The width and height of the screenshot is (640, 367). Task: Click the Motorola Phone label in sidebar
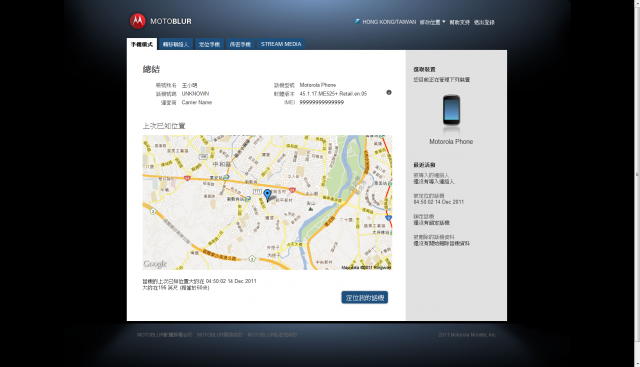[451, 142]
